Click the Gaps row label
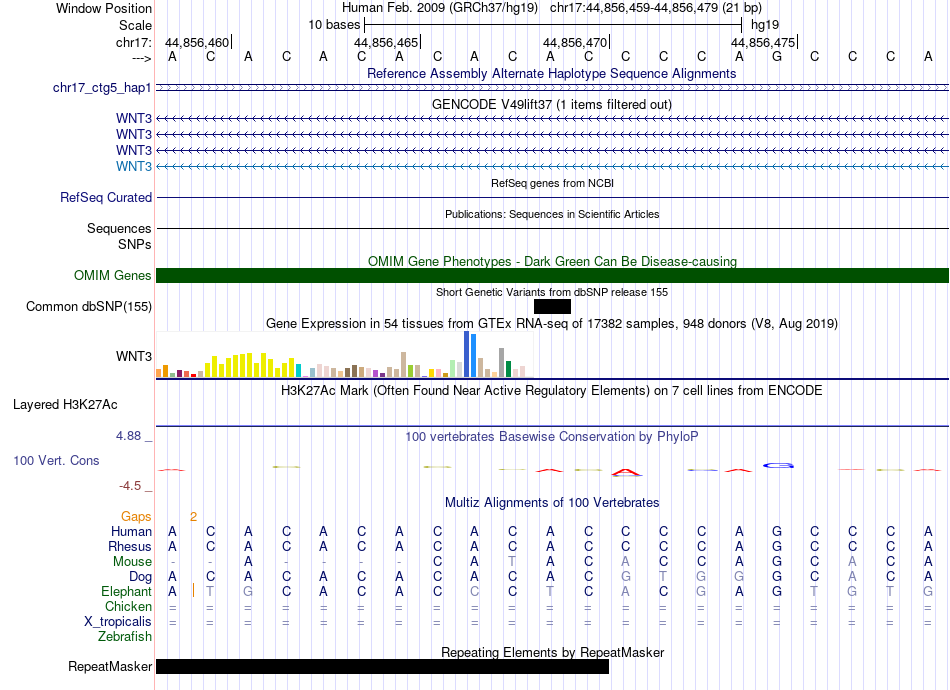Screen dimensions: 950x690 (136, 516)
